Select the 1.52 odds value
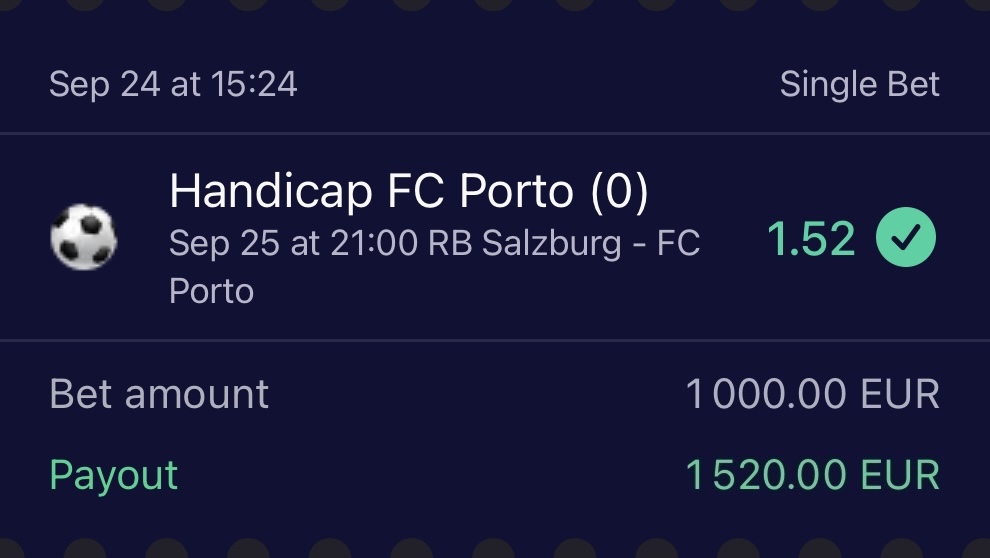The width and height of the screenshot is (990, 558). [811, 239]
